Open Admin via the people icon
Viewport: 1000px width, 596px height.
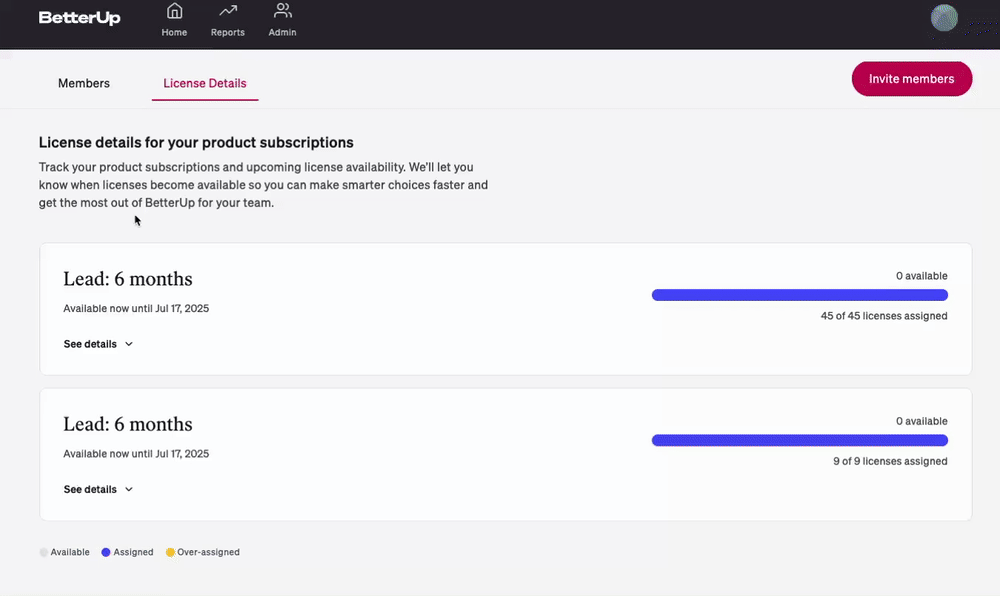[x=283, y=11]
